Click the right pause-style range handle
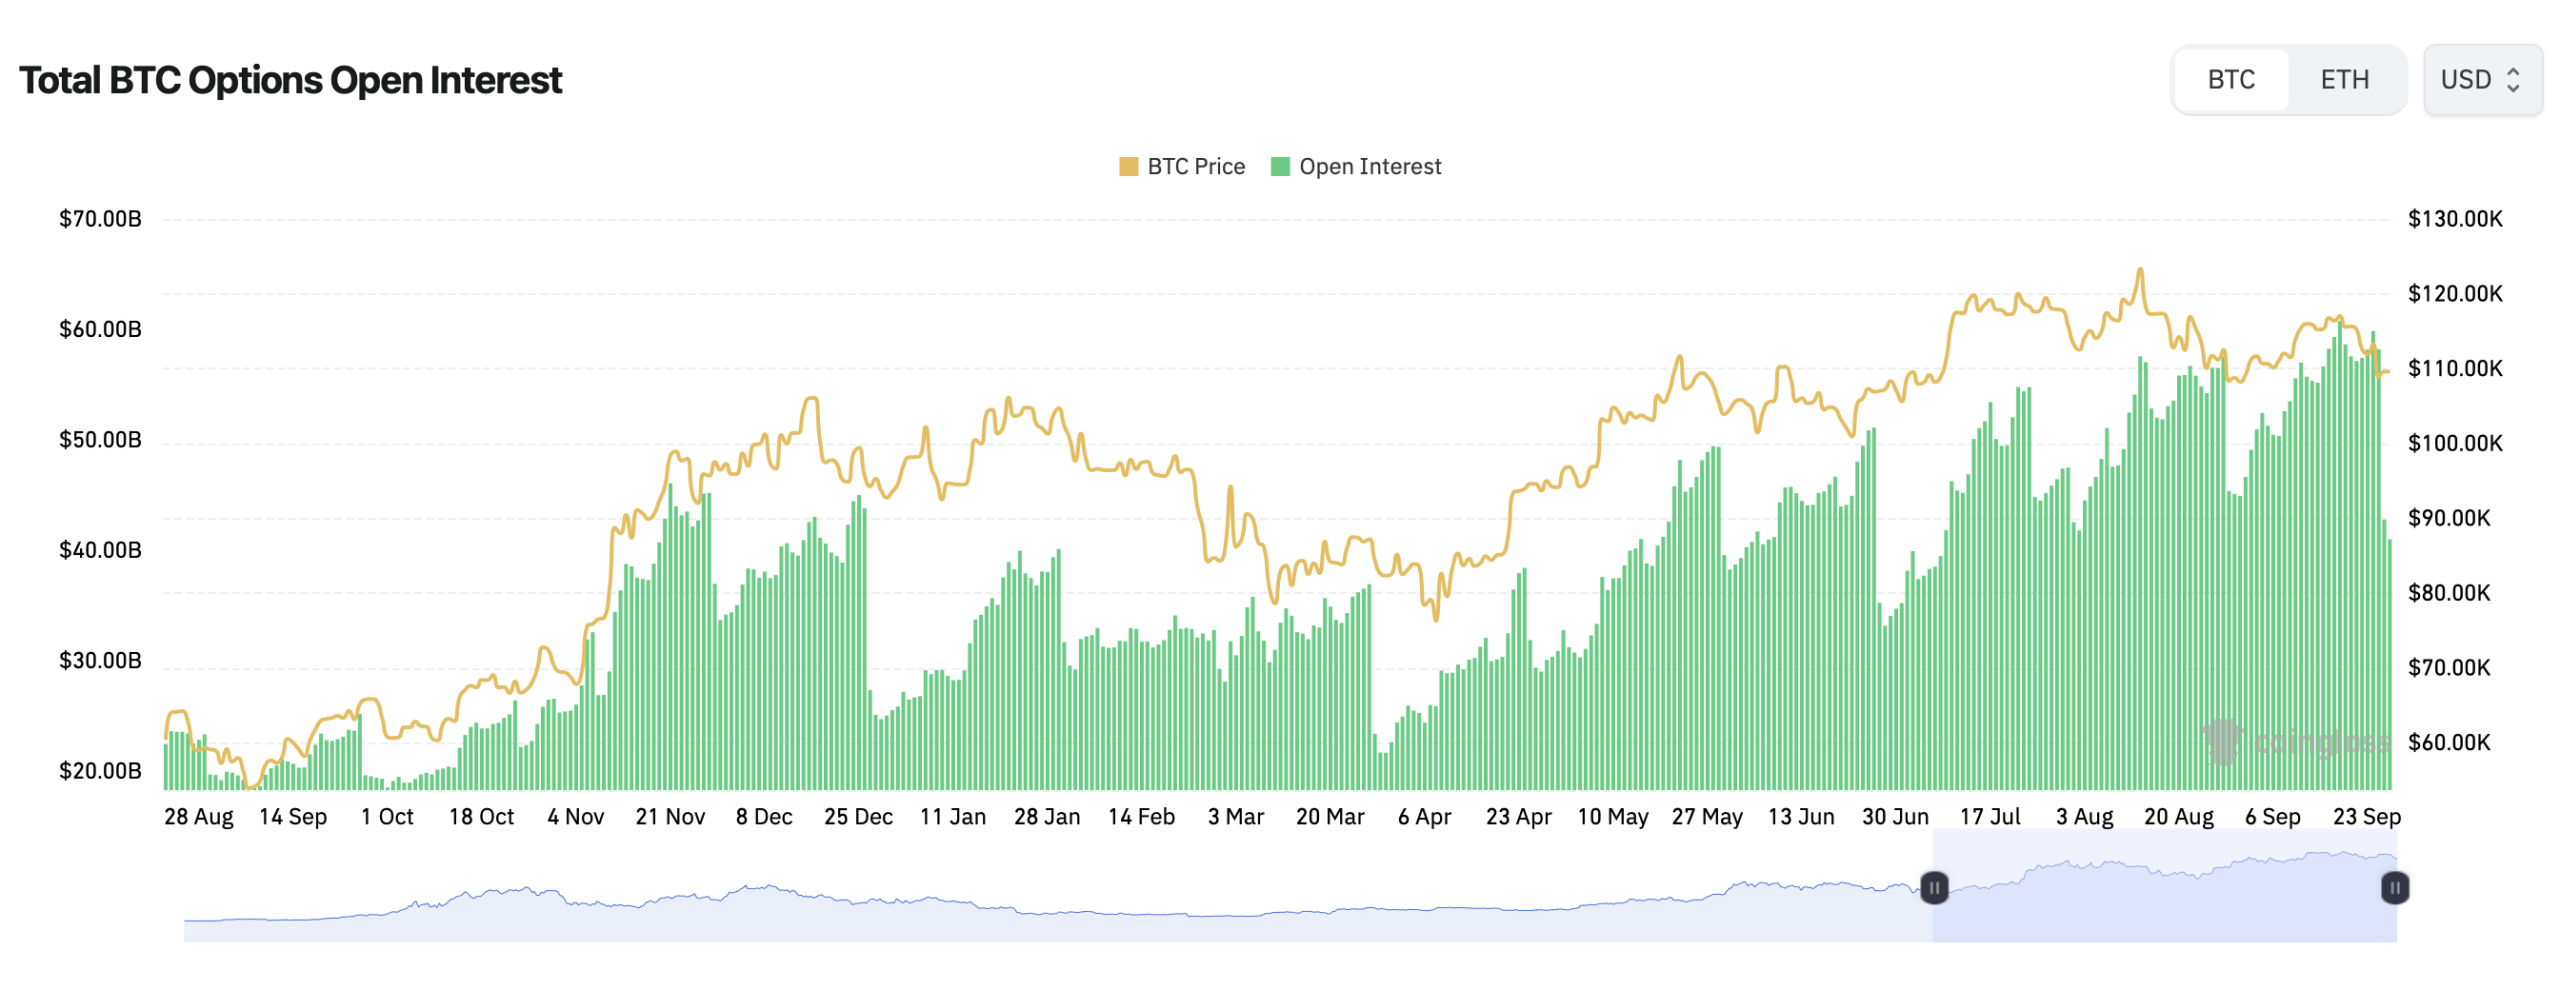Image resolution: width=2560 pixels, height=990 pixels. [x=2396, y=886]
